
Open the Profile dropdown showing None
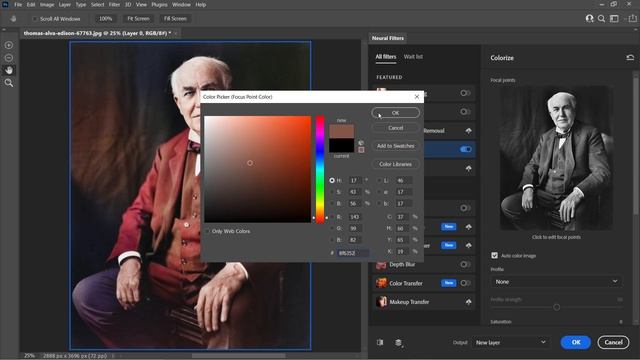click(556, 282)
